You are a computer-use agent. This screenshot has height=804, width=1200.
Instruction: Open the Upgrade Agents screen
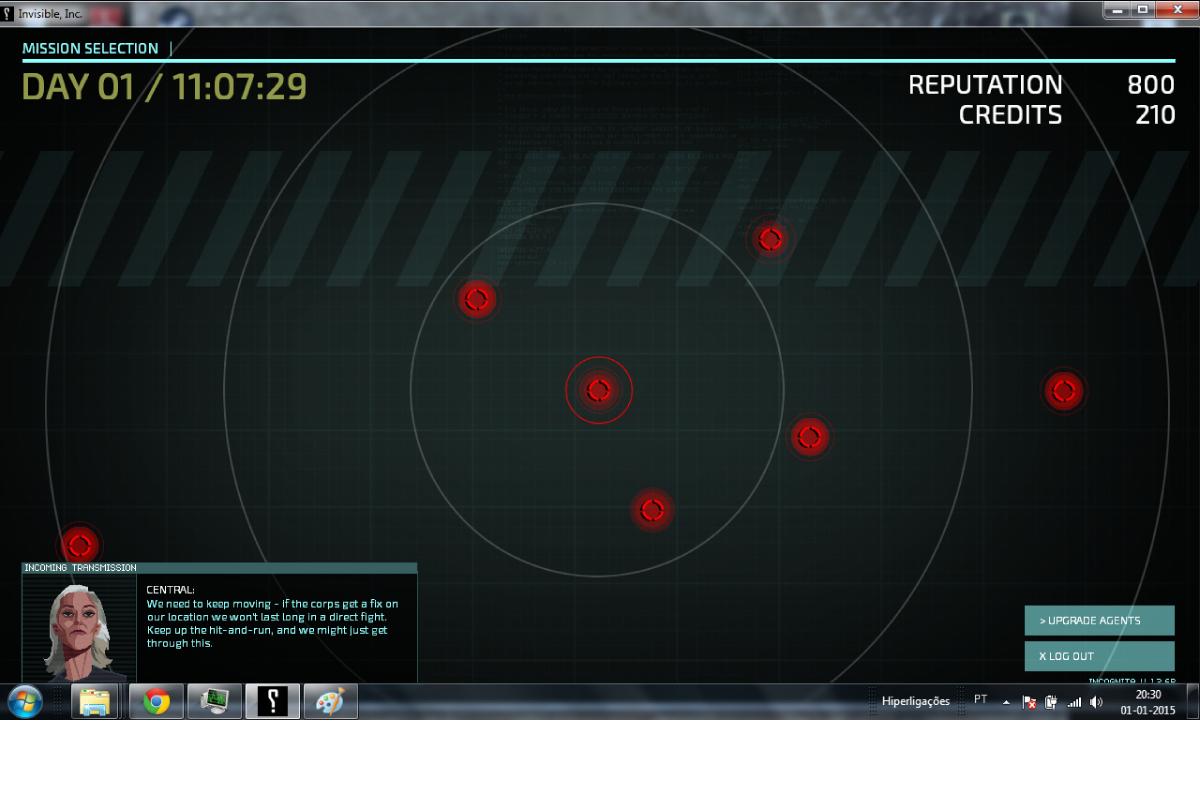tap(1099, 621)
